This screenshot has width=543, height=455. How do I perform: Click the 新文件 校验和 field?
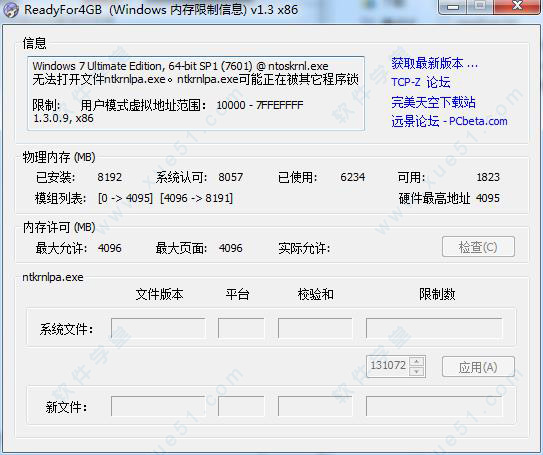pos(315,406)
